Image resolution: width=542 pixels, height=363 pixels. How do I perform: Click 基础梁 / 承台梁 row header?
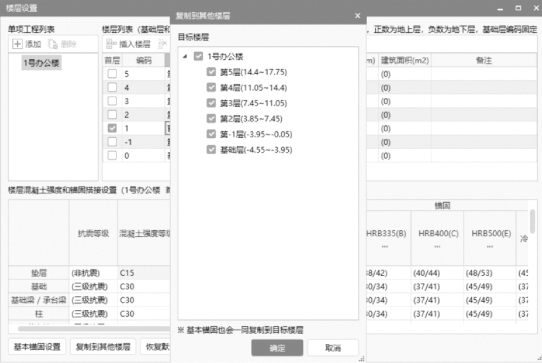pos(39,300)
